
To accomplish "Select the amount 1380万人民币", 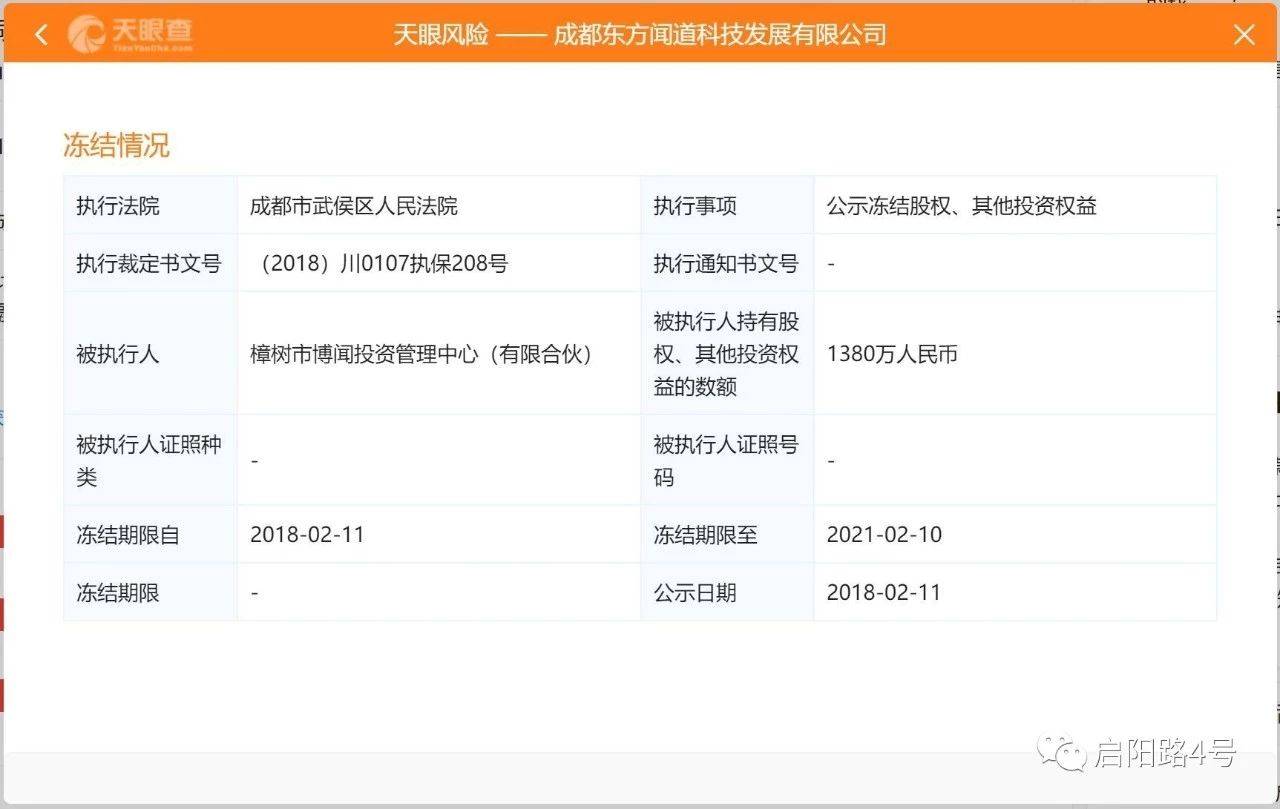I will (x=892, y=354).
